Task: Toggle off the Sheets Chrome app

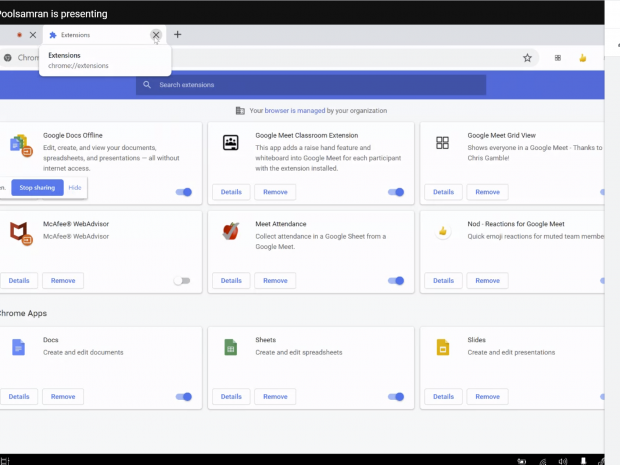Action: click(x=396, y=397)
